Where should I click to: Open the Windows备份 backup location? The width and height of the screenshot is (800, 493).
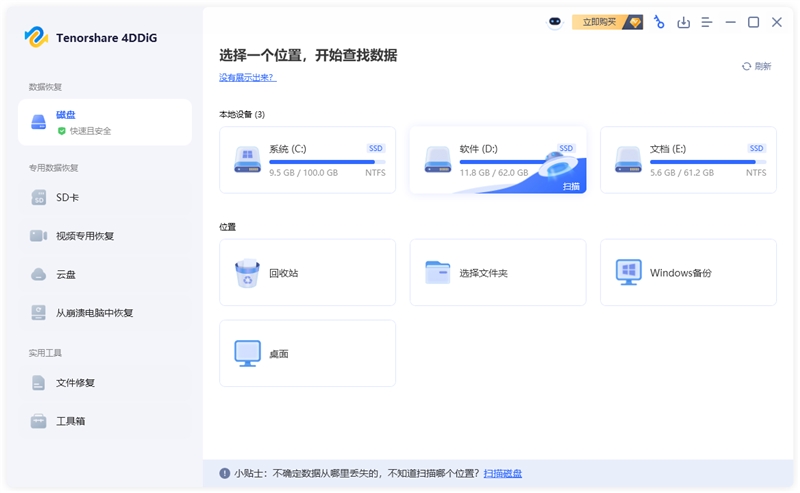point(688,273)
